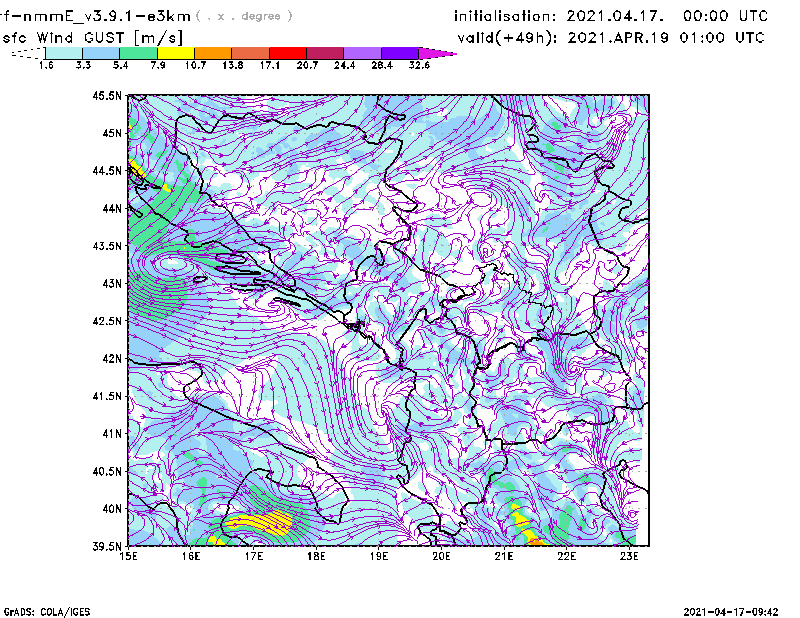Click the 41N latitude label
Image resolution: width=800 pixels, height=618 pixels.
(x=112, y=434)
